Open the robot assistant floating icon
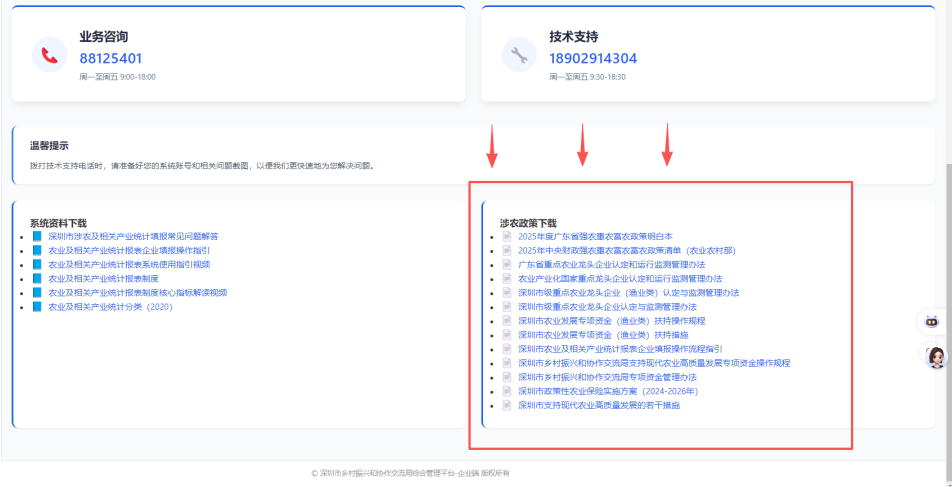Image resolution: width=952 pixels, height=487 pixels. 934,322
